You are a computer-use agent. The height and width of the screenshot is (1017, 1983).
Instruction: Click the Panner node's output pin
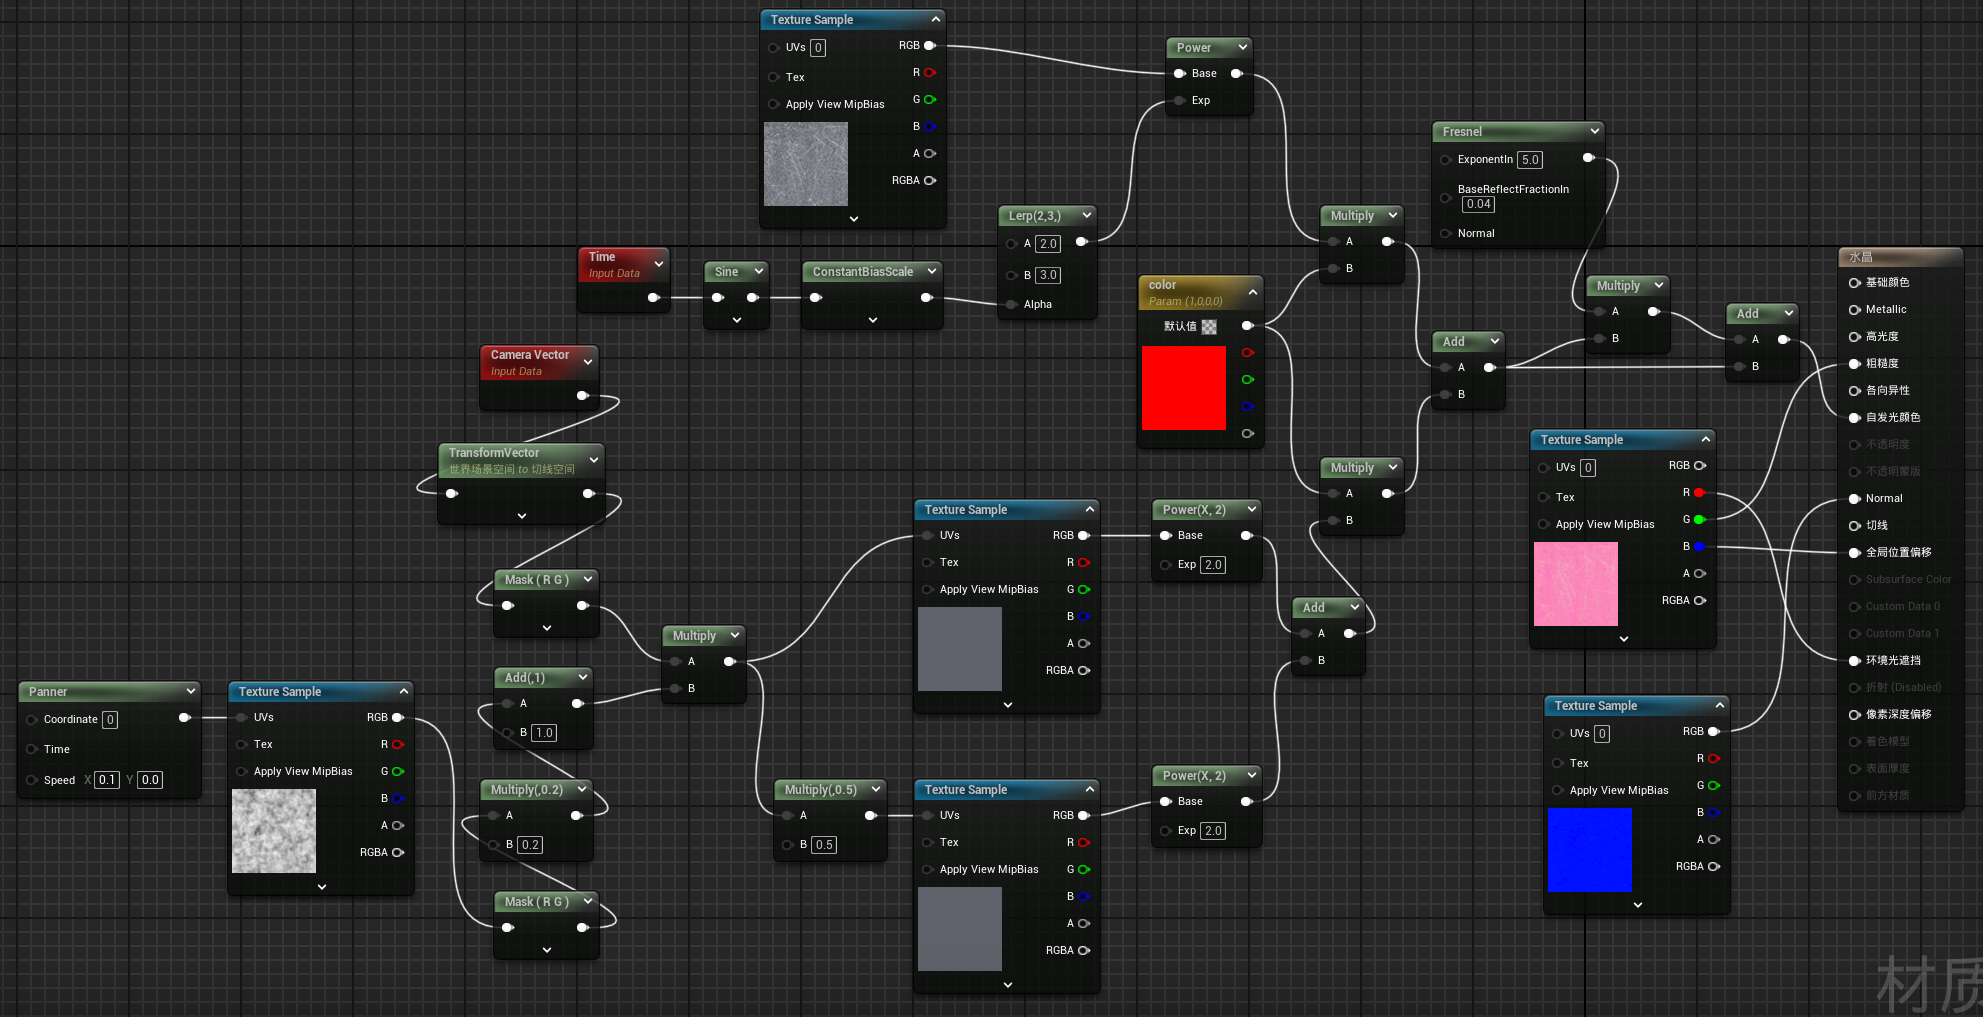point(184,718)
